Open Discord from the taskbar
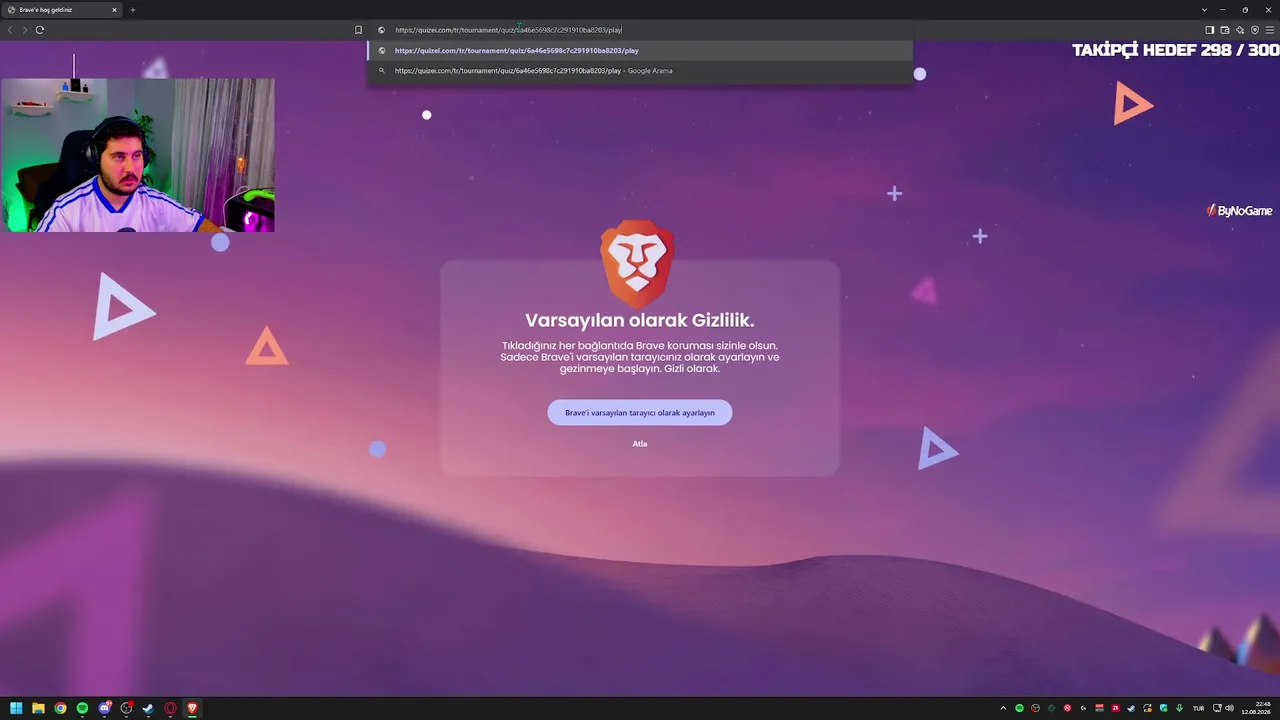Screen dimensions: 1280x720 click(104, 708)
